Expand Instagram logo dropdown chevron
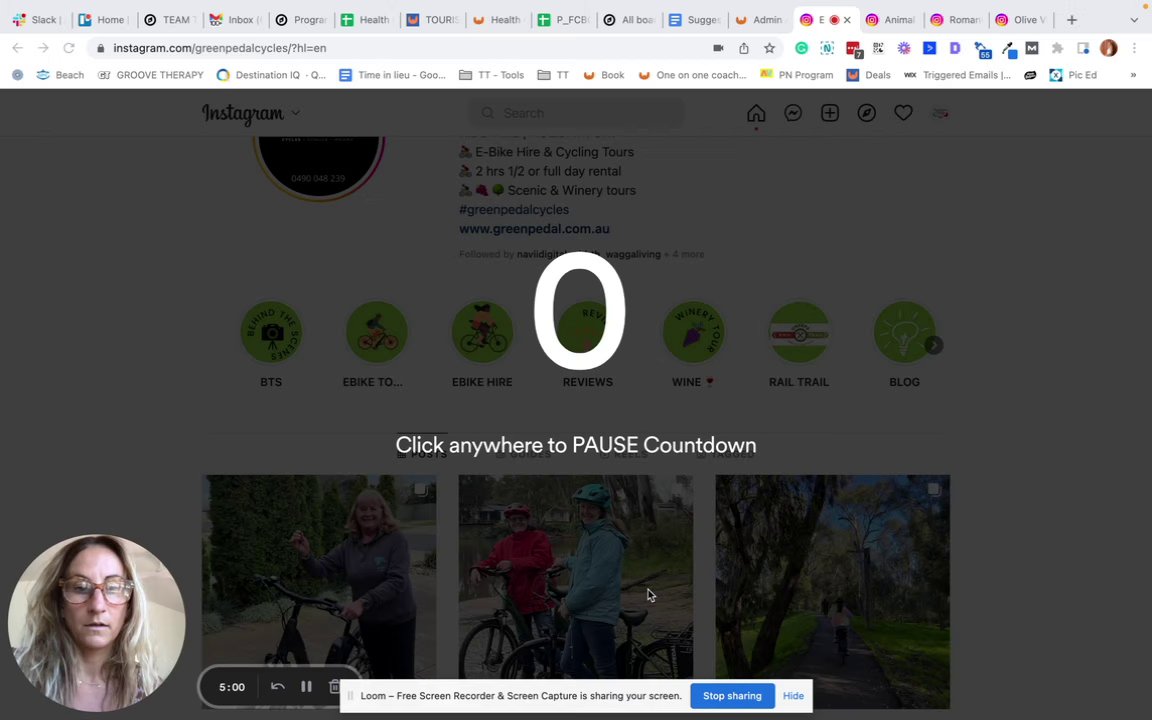This screenshot has width=1152, height=720. [295, 113]
